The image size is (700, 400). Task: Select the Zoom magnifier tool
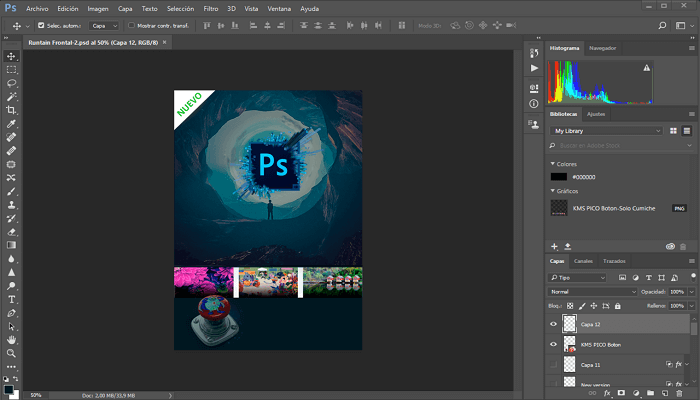tap(12, 353)
